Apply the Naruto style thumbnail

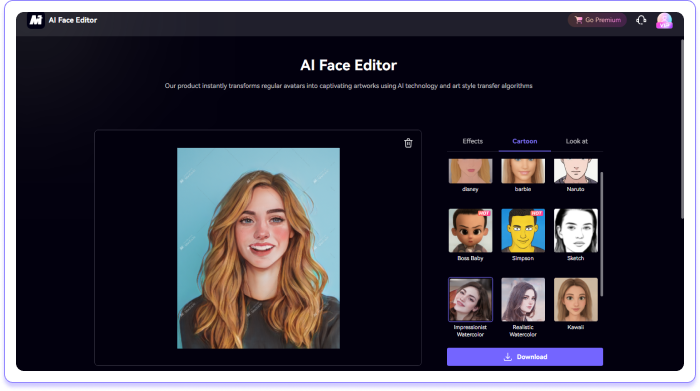pos(575,171)
